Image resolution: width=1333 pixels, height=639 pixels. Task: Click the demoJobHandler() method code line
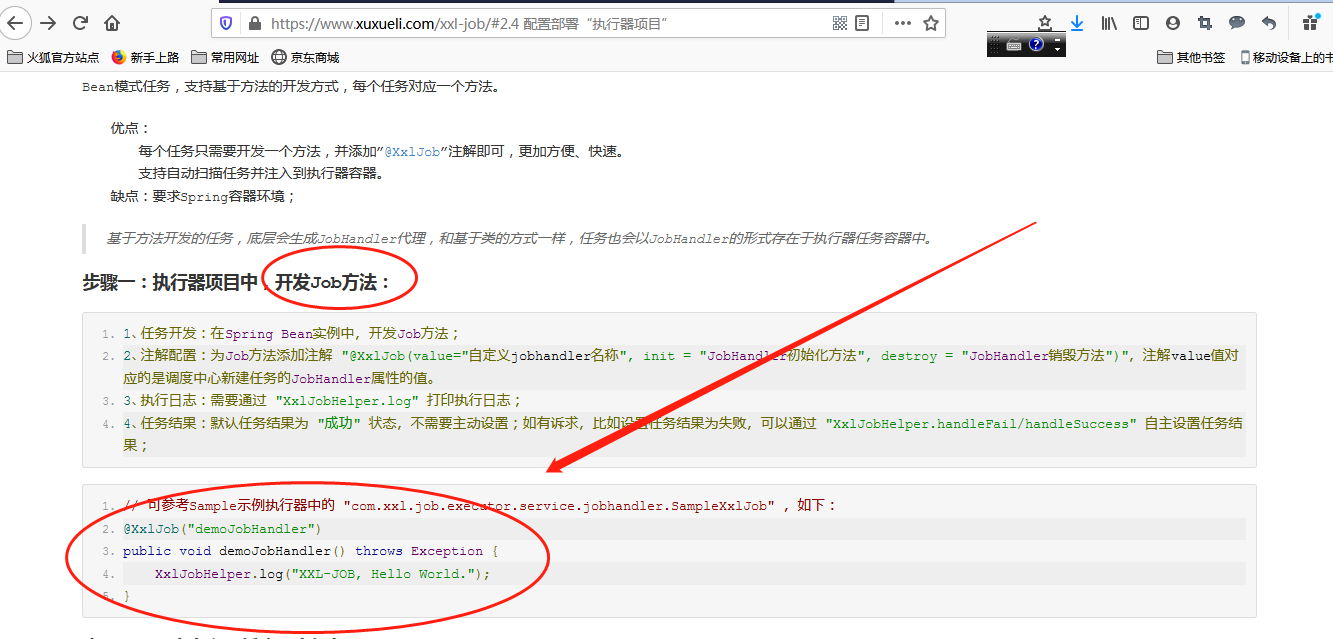(310, 551)
